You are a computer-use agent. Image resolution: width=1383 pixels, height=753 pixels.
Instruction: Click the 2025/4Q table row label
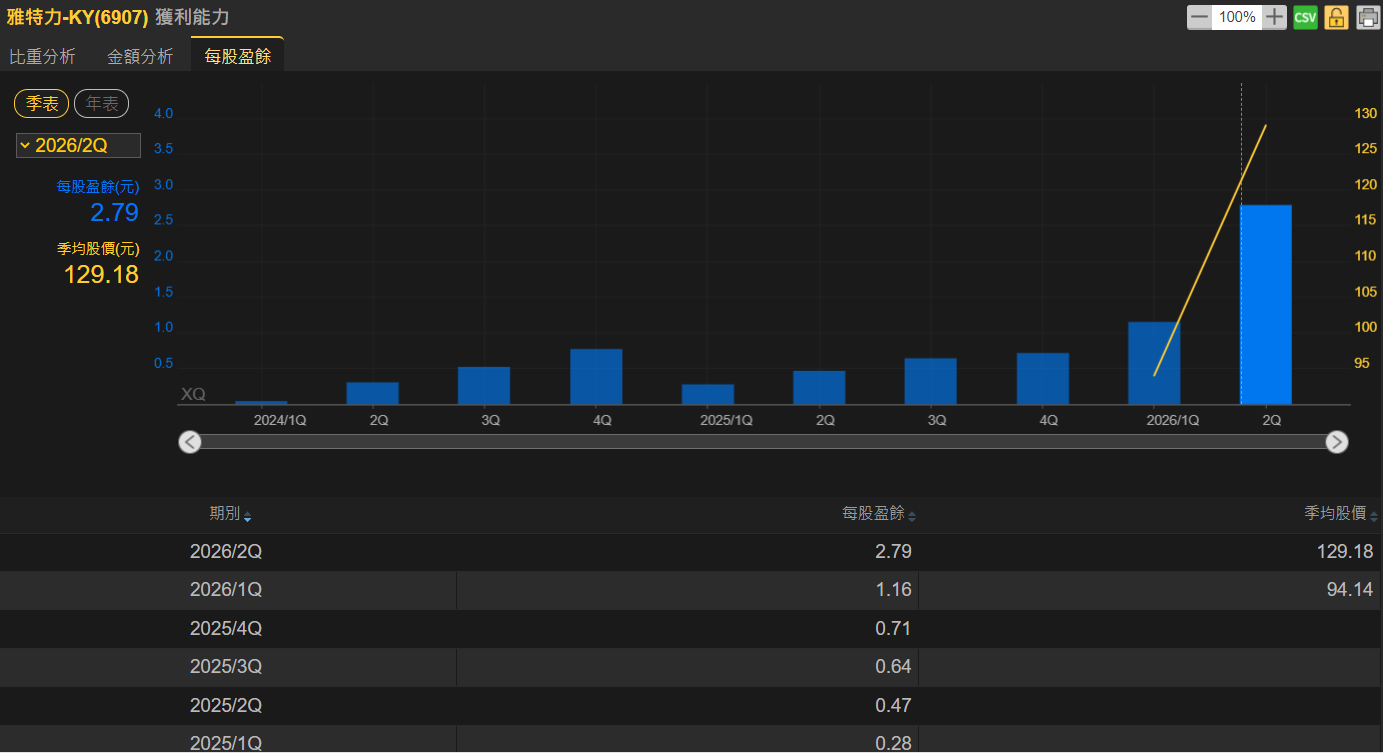click(x=226, y=629)
